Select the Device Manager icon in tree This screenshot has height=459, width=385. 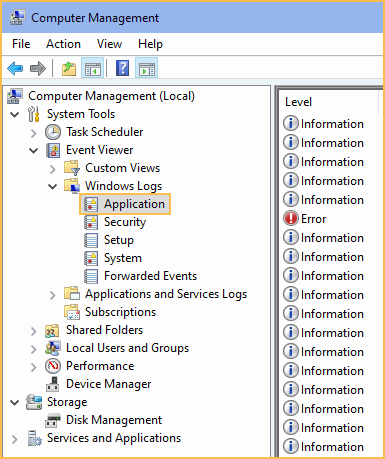tap(53, 384)
